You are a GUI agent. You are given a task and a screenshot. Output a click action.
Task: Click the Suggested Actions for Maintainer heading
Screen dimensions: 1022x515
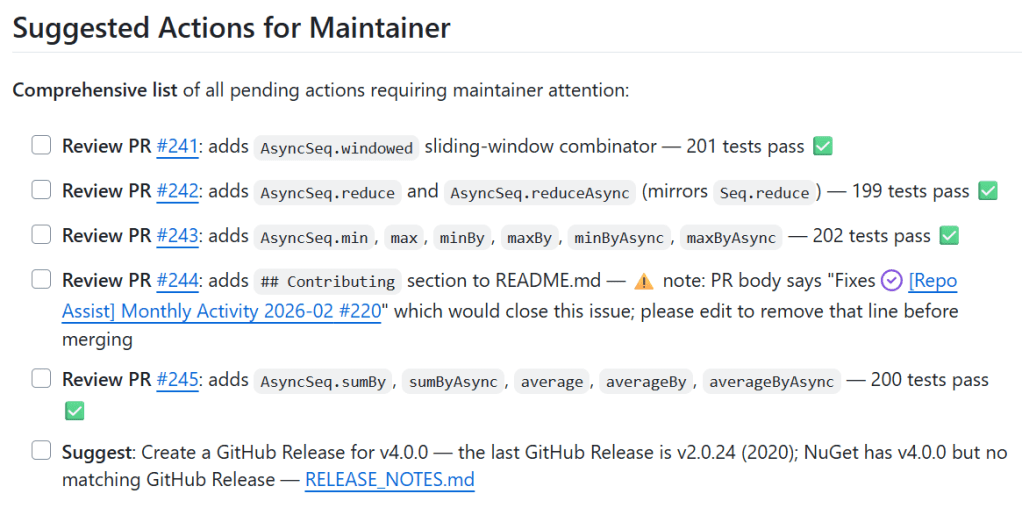(231, 27)
